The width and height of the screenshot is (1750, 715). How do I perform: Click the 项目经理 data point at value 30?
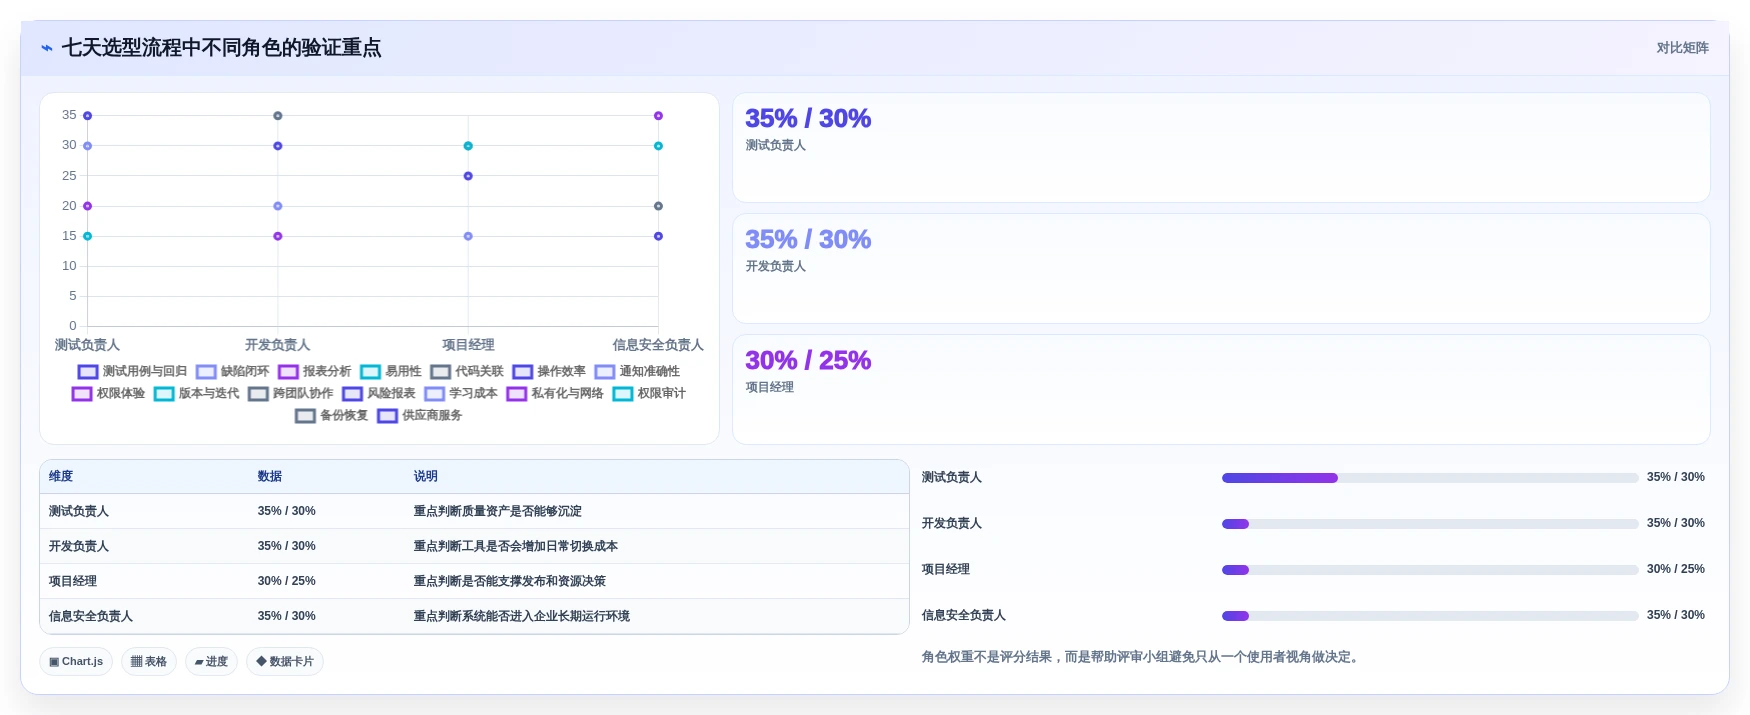tap(468, 146)
